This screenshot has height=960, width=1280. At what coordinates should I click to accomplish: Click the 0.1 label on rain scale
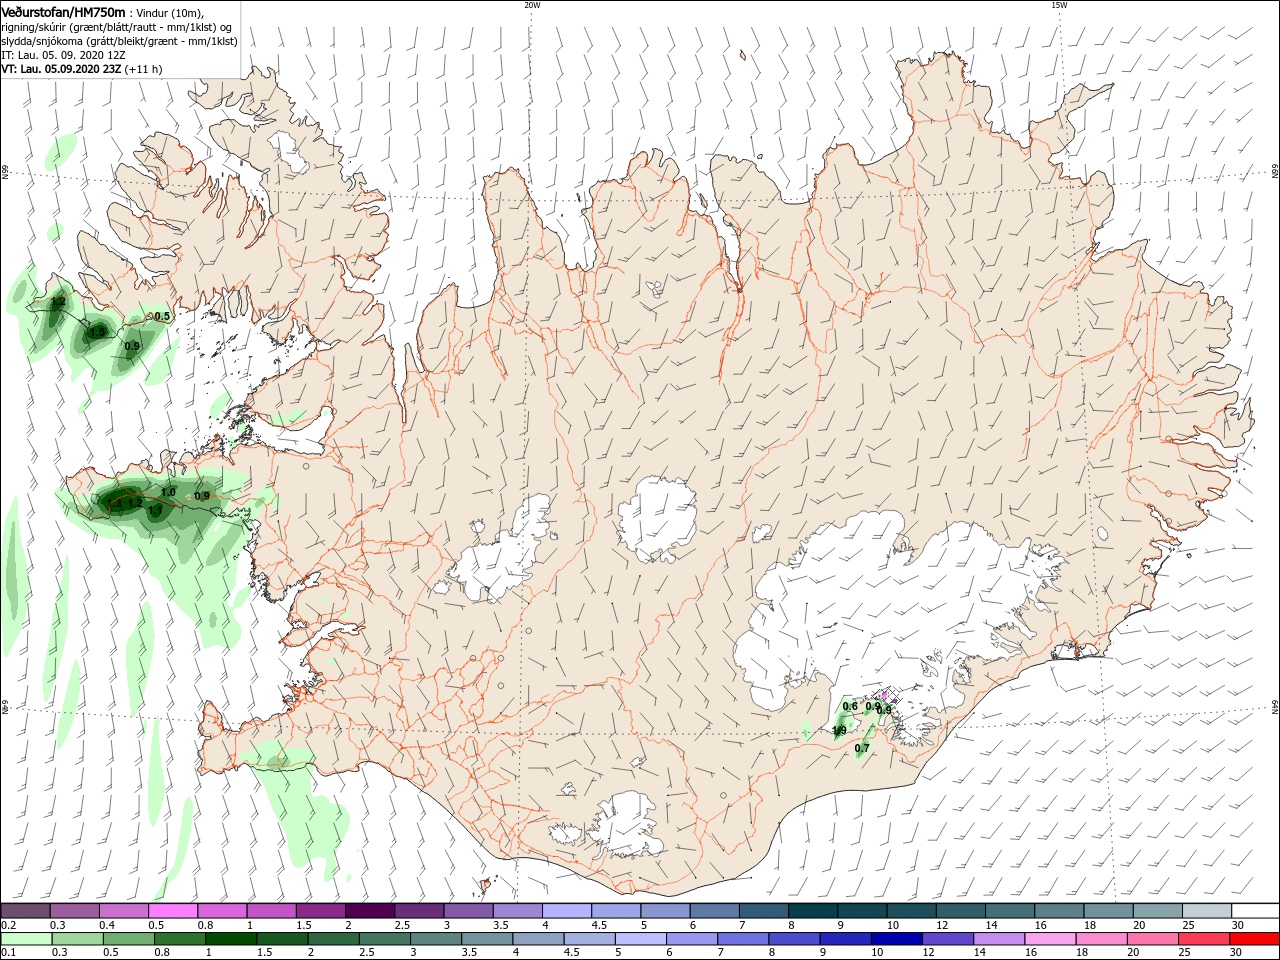pos(8,953)
